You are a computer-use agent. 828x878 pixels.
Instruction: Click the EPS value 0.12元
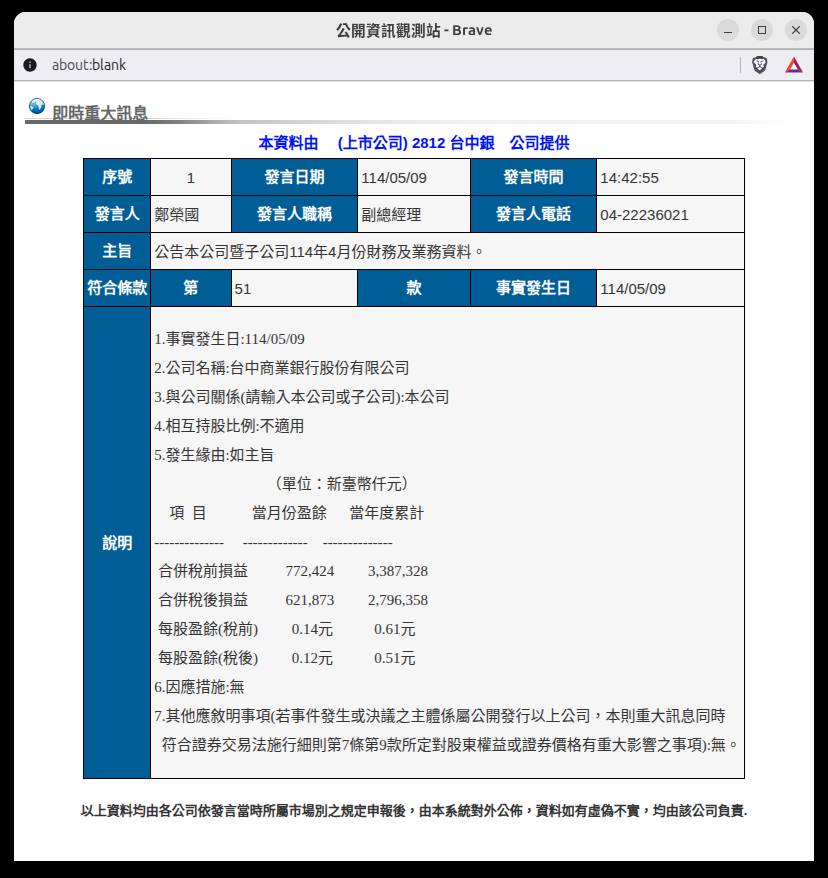click(x=312, y=658)
